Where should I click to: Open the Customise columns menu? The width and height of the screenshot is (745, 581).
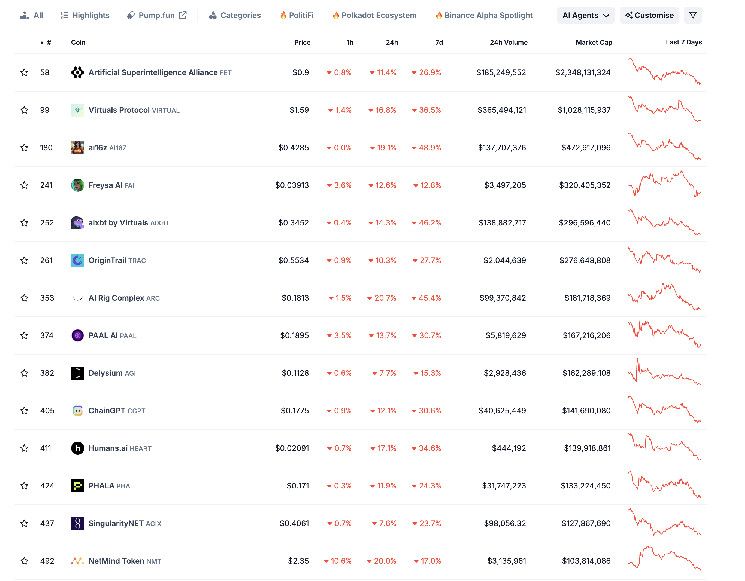tap(649, 15)
